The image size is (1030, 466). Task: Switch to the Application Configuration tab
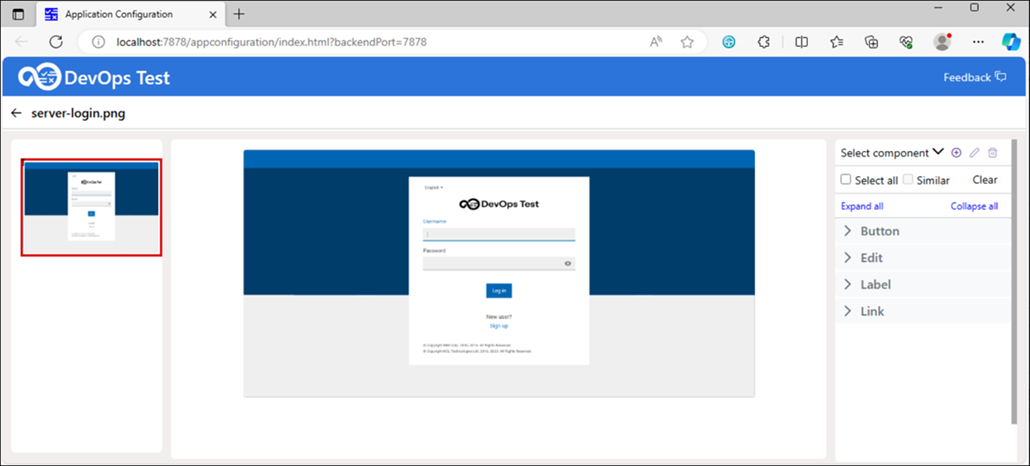click(129, 14)
